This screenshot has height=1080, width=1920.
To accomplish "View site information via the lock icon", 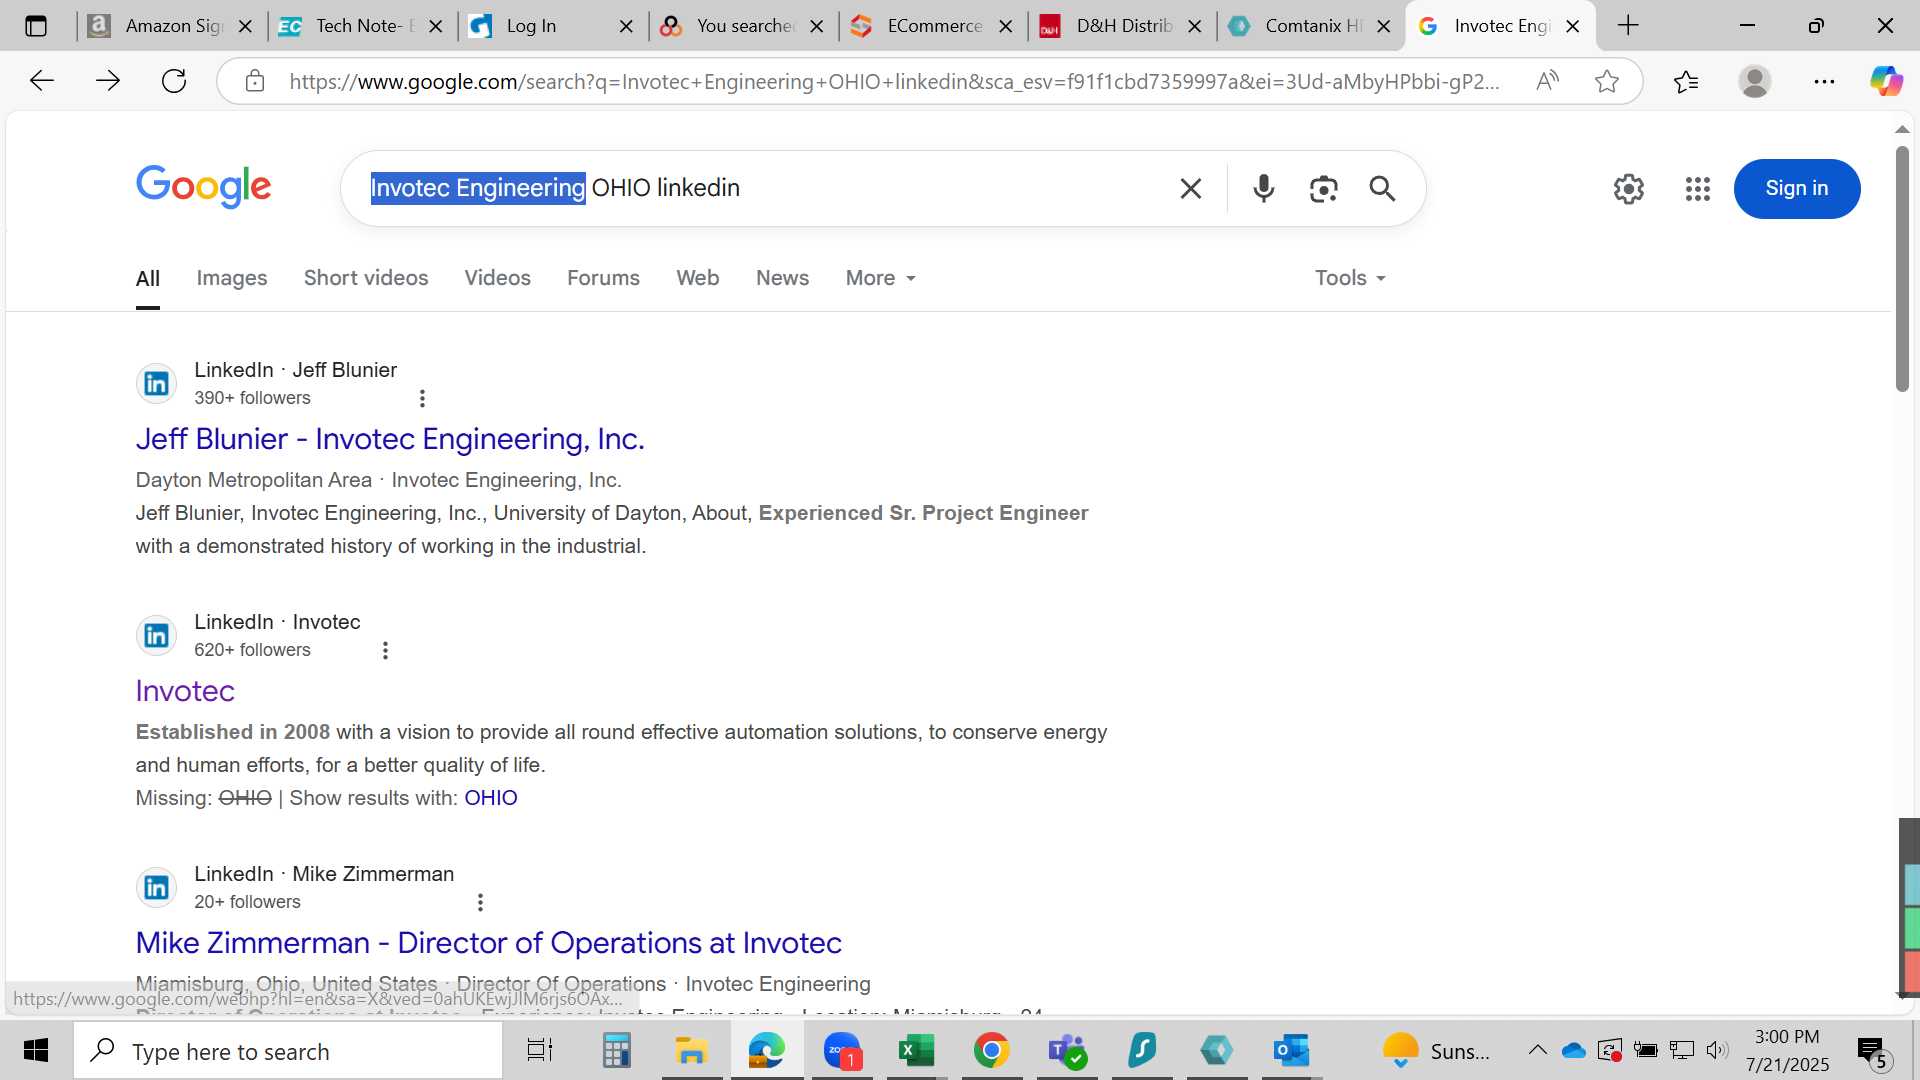I will [x=255, y=81].
